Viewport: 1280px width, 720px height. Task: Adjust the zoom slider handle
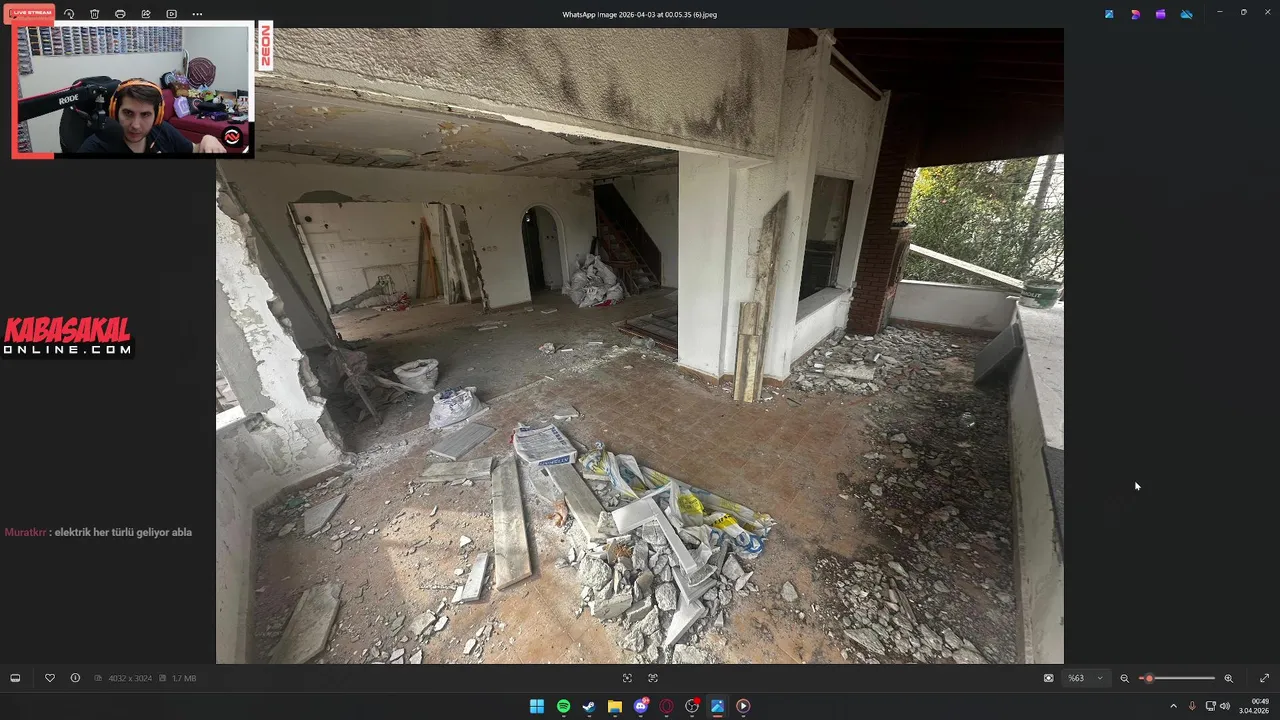(1149, 678)
